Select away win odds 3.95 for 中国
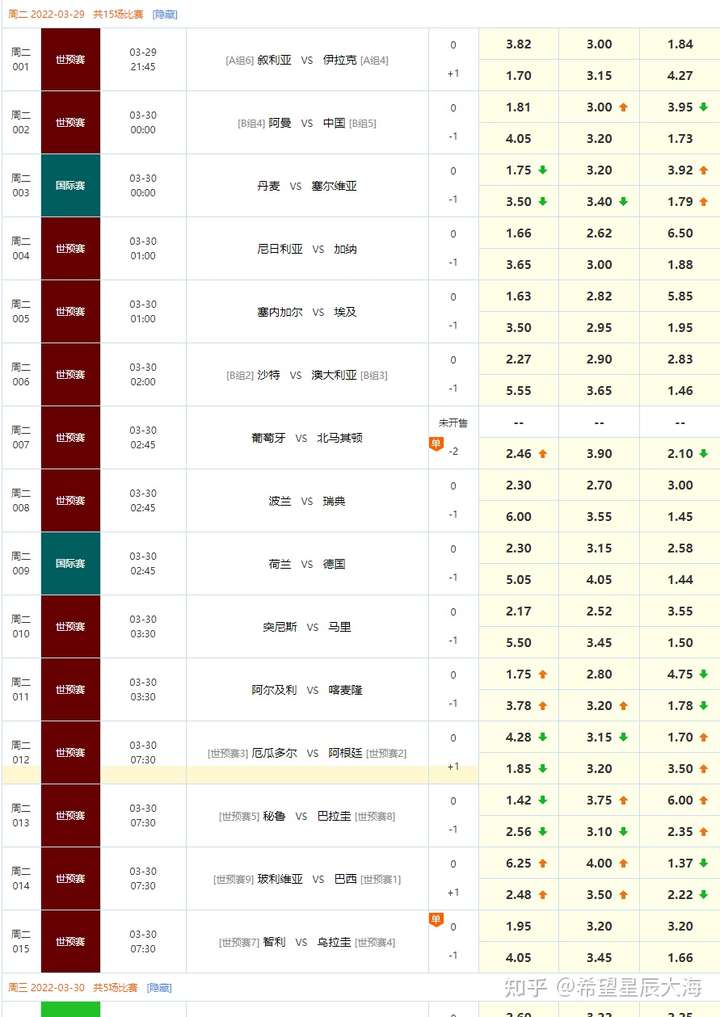720x1017 pixels. click(x=680, y=107)
